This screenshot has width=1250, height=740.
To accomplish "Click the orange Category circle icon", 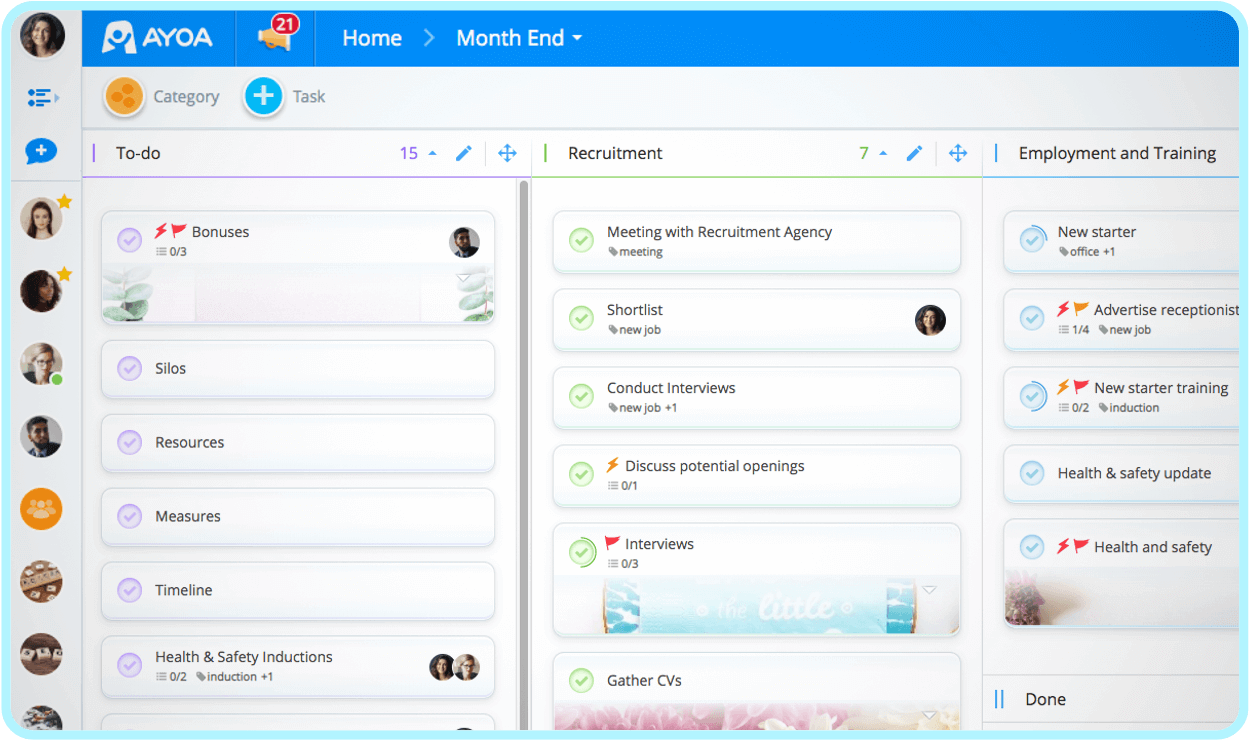I will (124, 97).
